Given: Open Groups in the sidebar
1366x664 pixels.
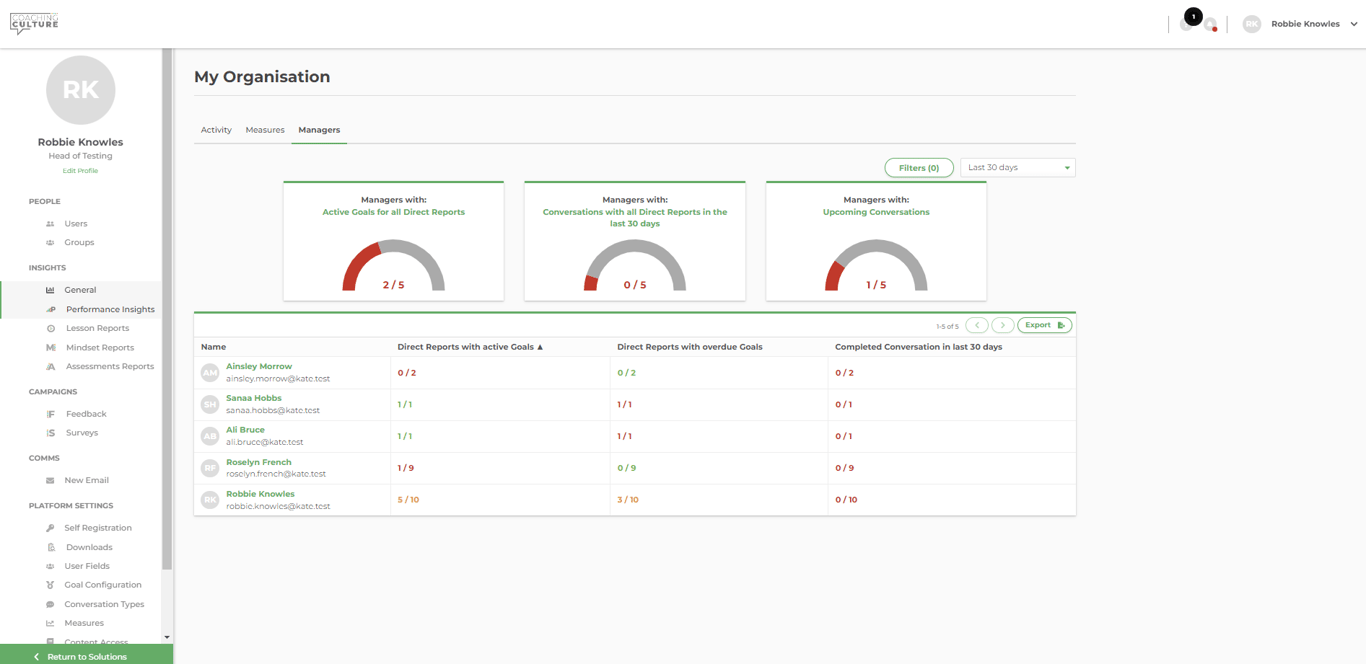Looking at the screenshot, I should tap(80, 243).
